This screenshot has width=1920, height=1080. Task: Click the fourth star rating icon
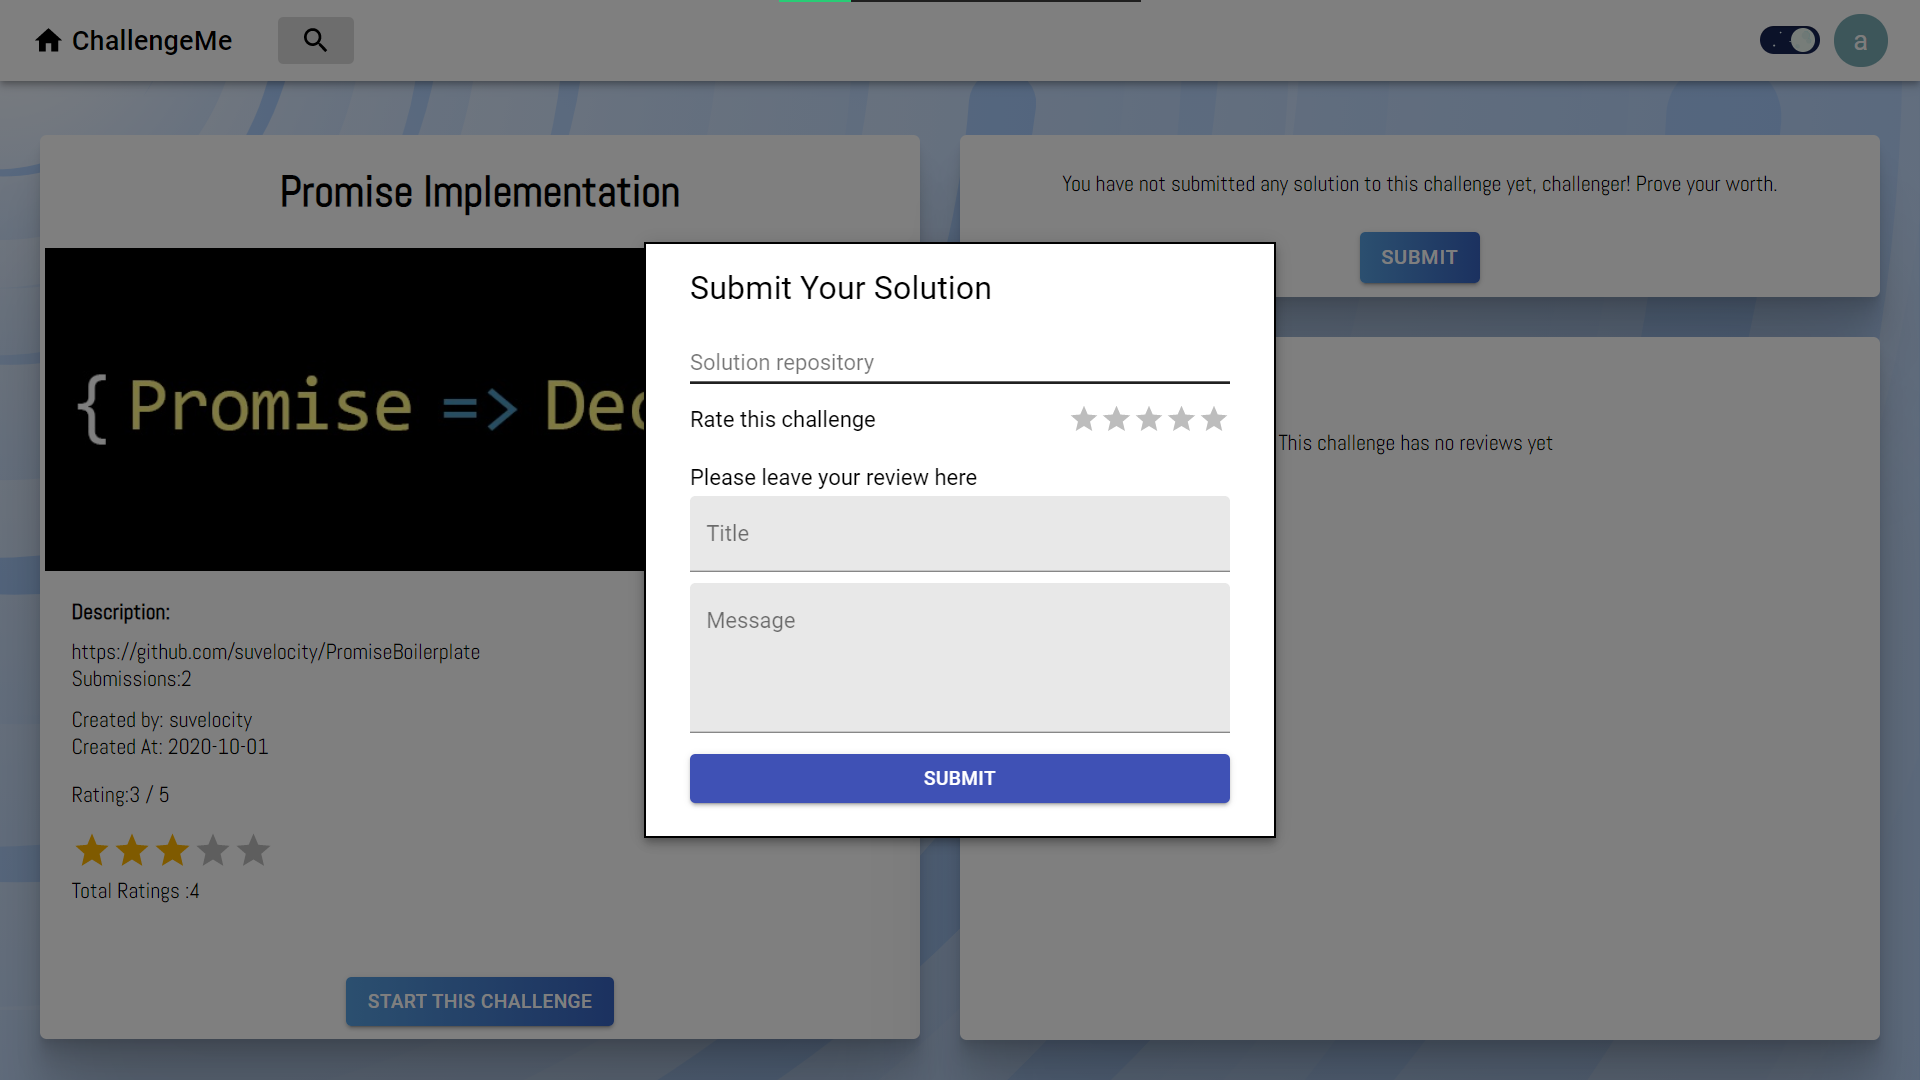click(1182, 418)
